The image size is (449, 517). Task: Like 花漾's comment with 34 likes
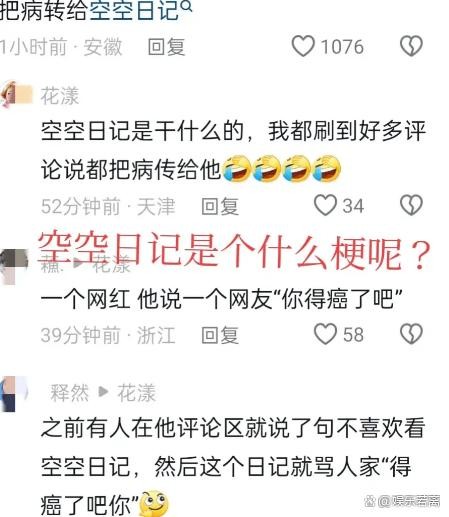[325, 205]
